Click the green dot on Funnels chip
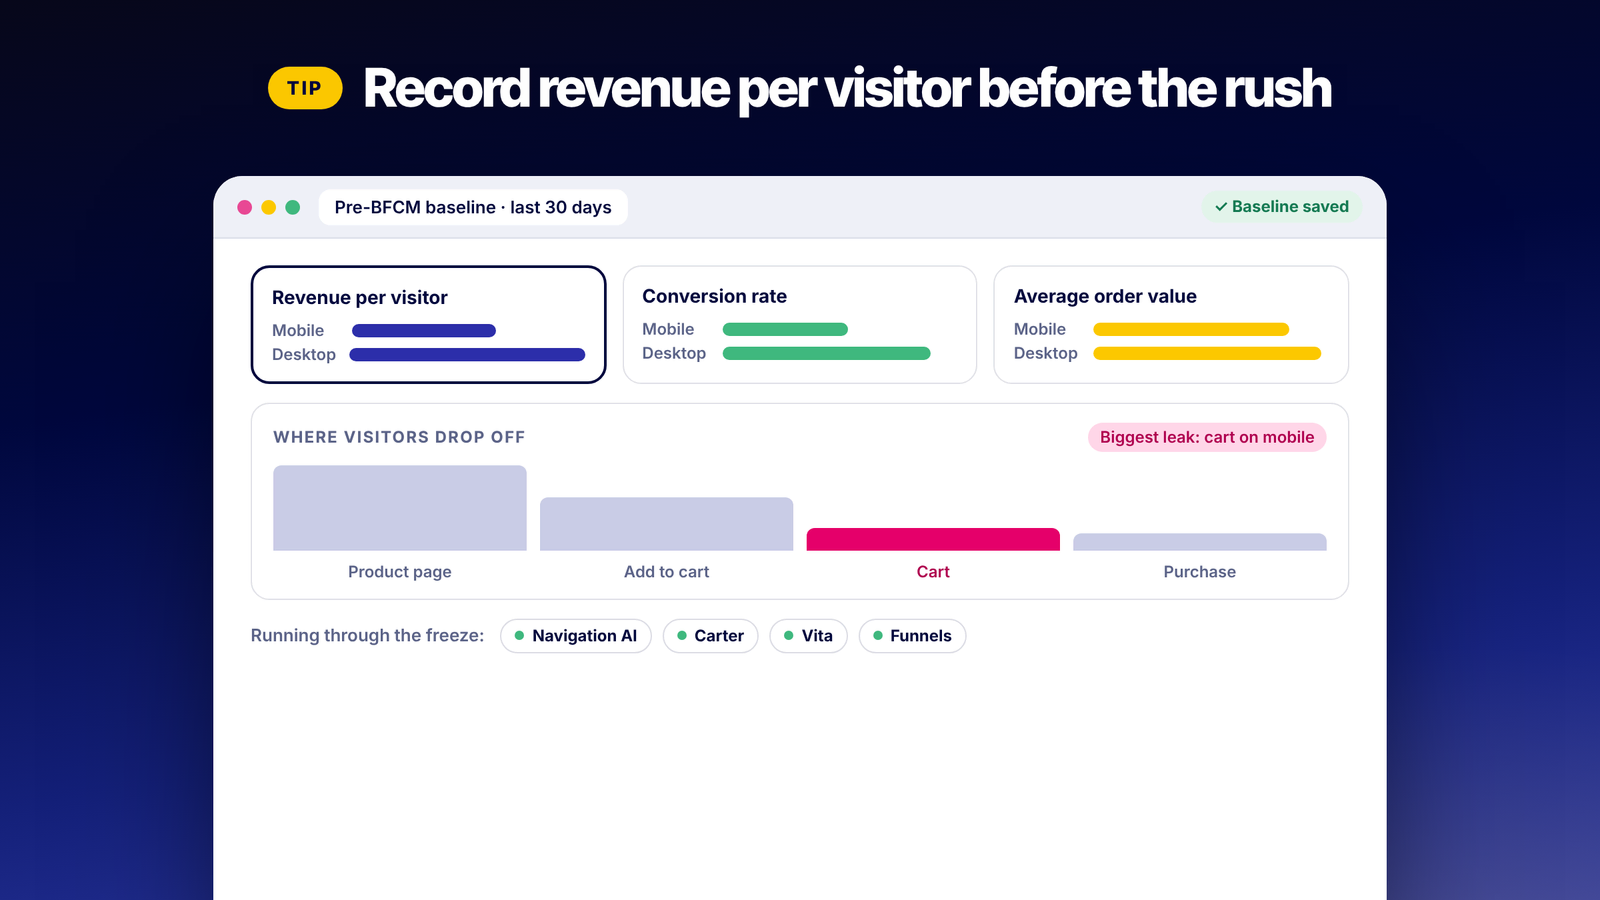Screen dimensions: 1600x900 coord(878,636)
